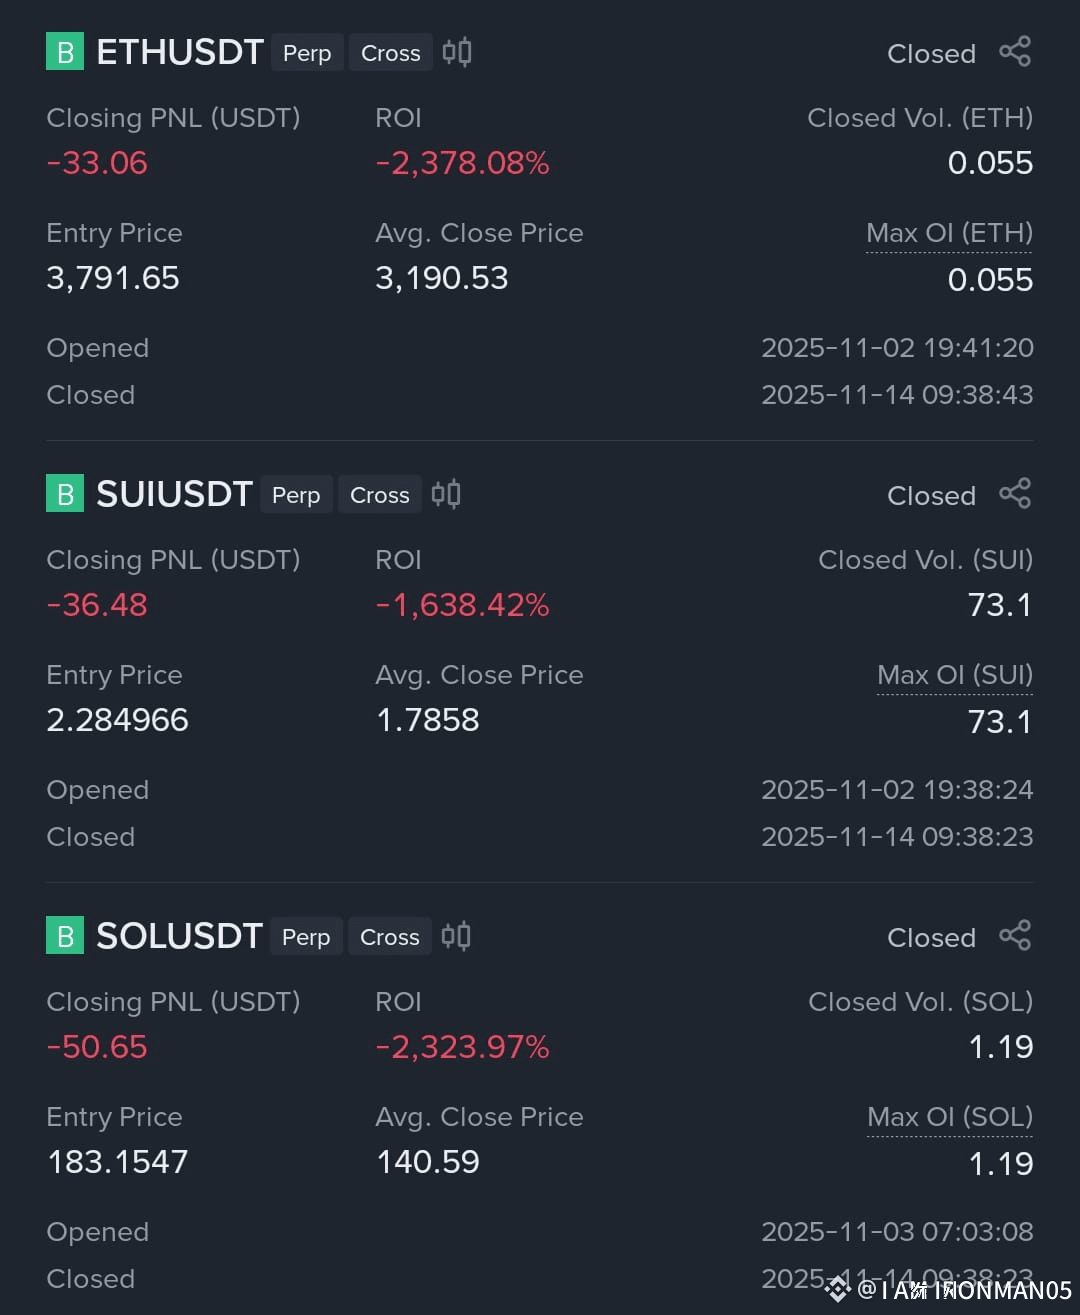This screenshot has height=1315, width=1080.
Task: Open the candlestick chart for ETHUSDT
Action: click(457, 52)
